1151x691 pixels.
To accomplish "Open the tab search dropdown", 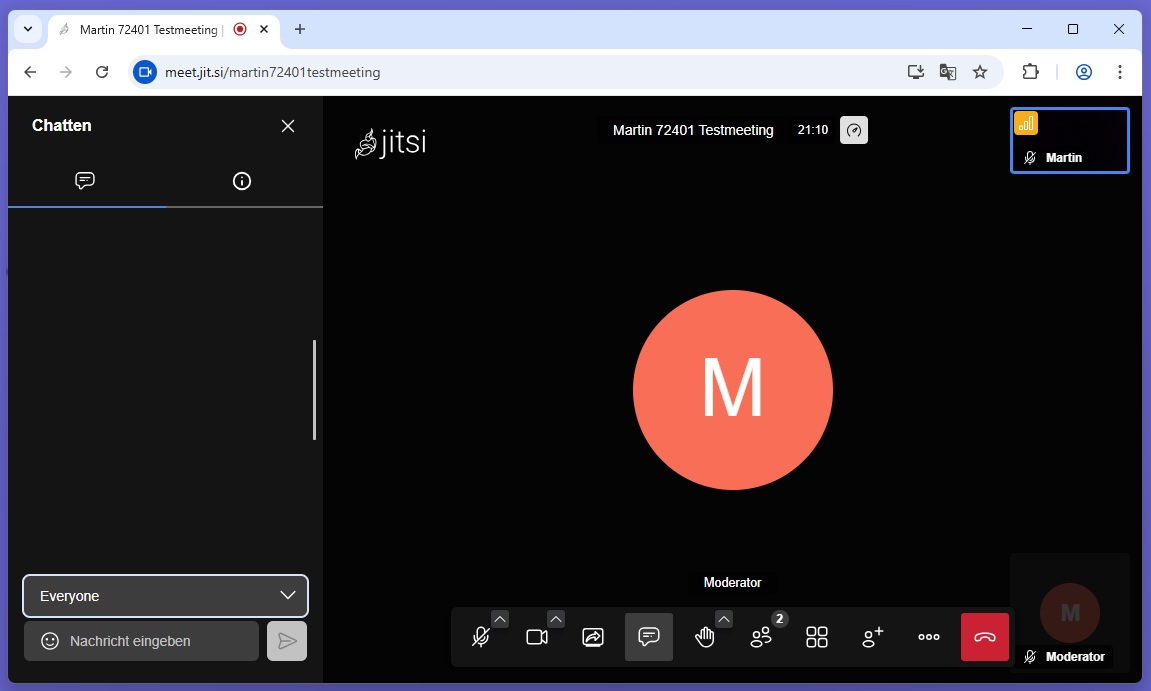I will pyautogui.click(x=28, y=29).
